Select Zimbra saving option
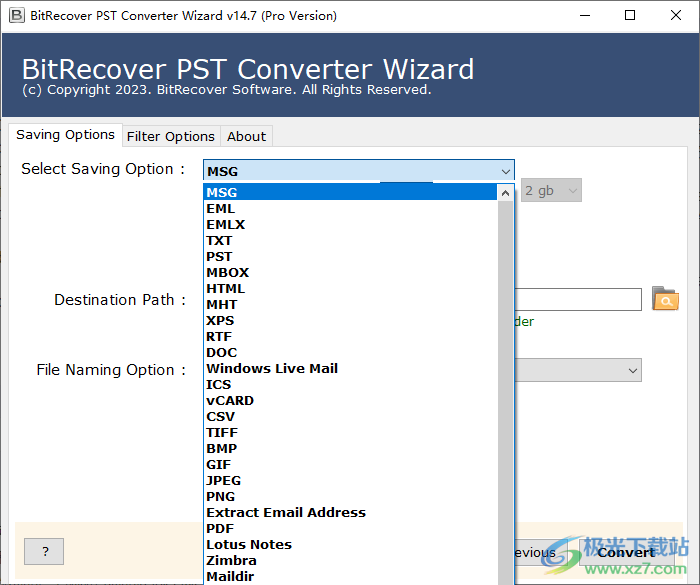700x585 pixels. [351, 560]
